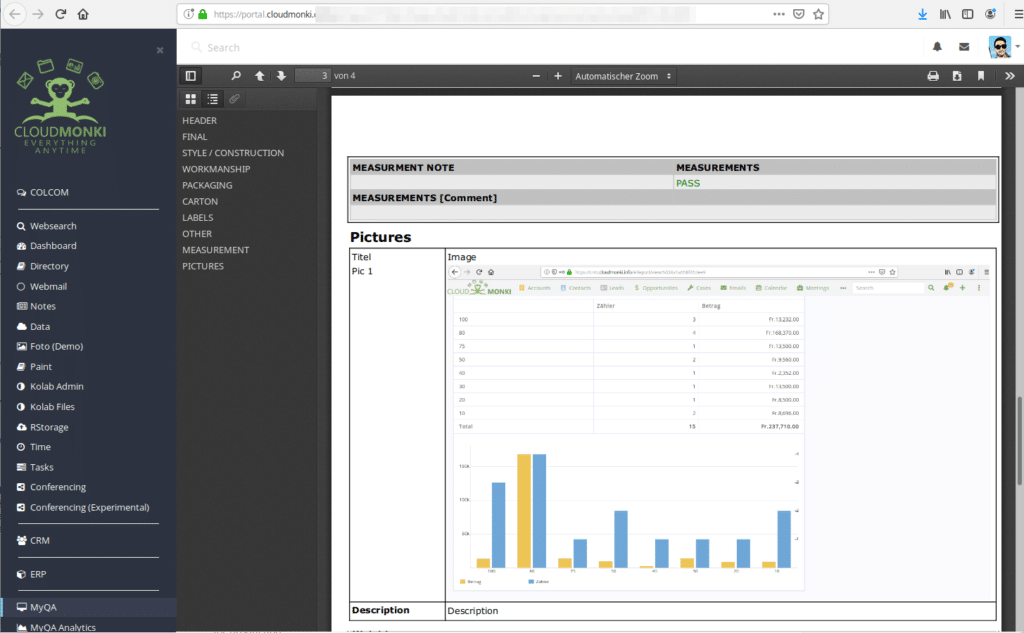The image size is (1024, 633).
Task: Open Data in the sidebar
Action: pos(33,326)
